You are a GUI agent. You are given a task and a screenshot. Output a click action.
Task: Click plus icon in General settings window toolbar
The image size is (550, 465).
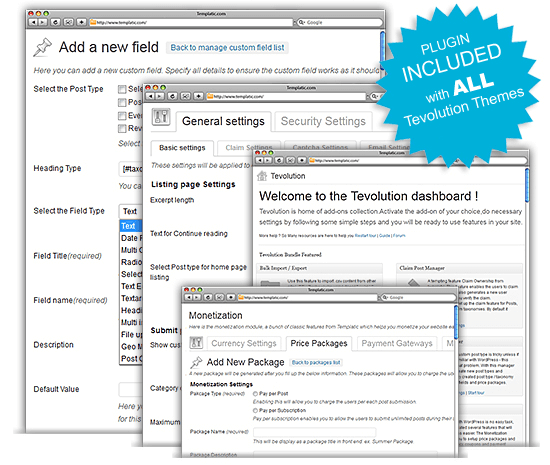tap(199, 96)
